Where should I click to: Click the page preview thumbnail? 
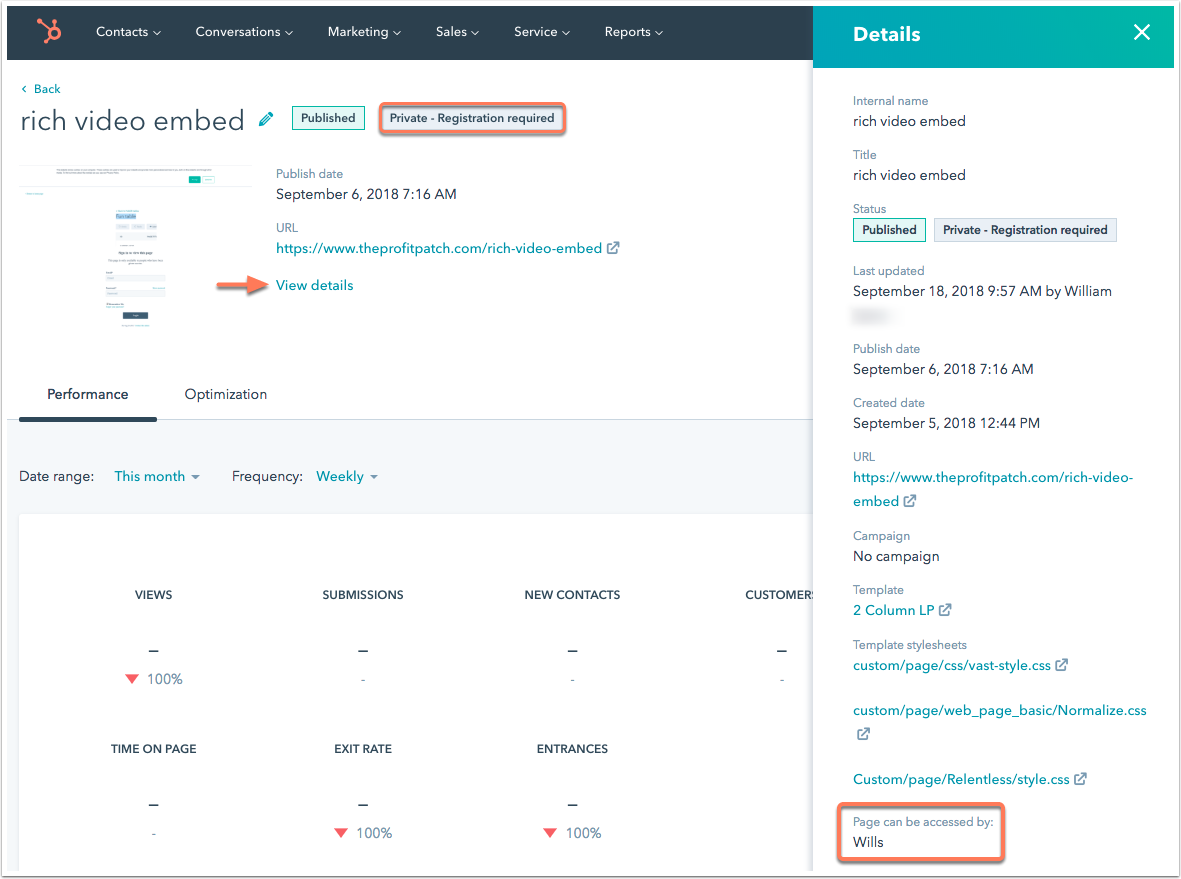[136, 247]
